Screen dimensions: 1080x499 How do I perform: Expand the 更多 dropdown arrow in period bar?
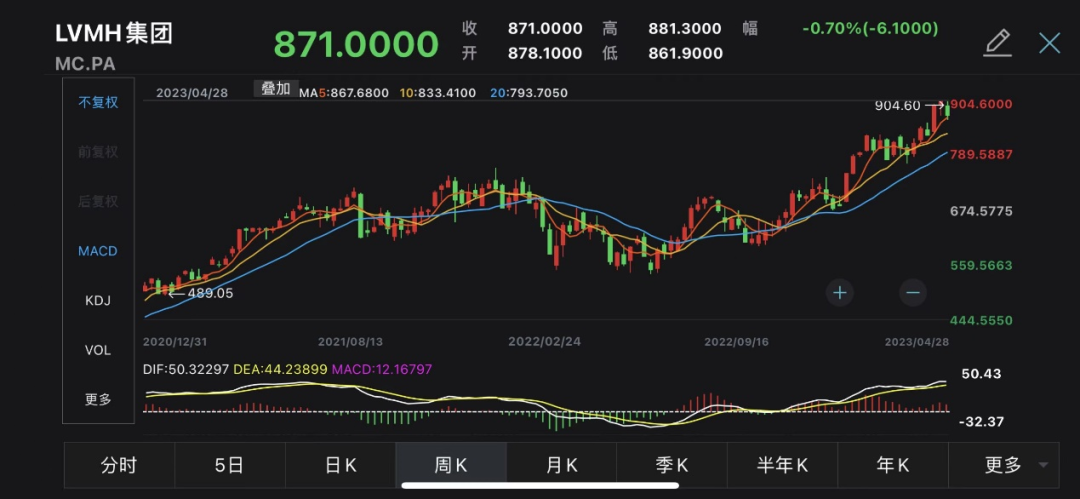pyautogui.click(x=1043, y=465)
